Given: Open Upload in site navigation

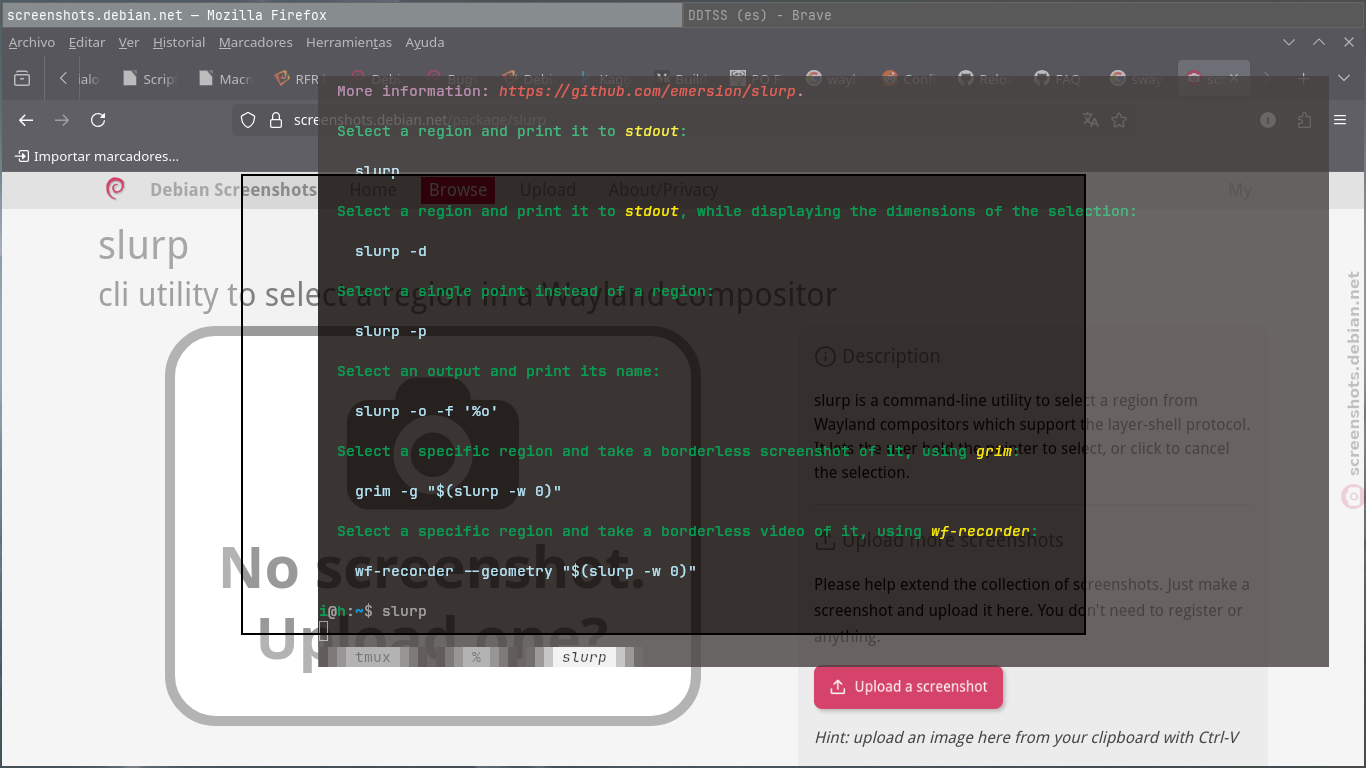Looking at the screenshot, I should (x=547, y=189).
